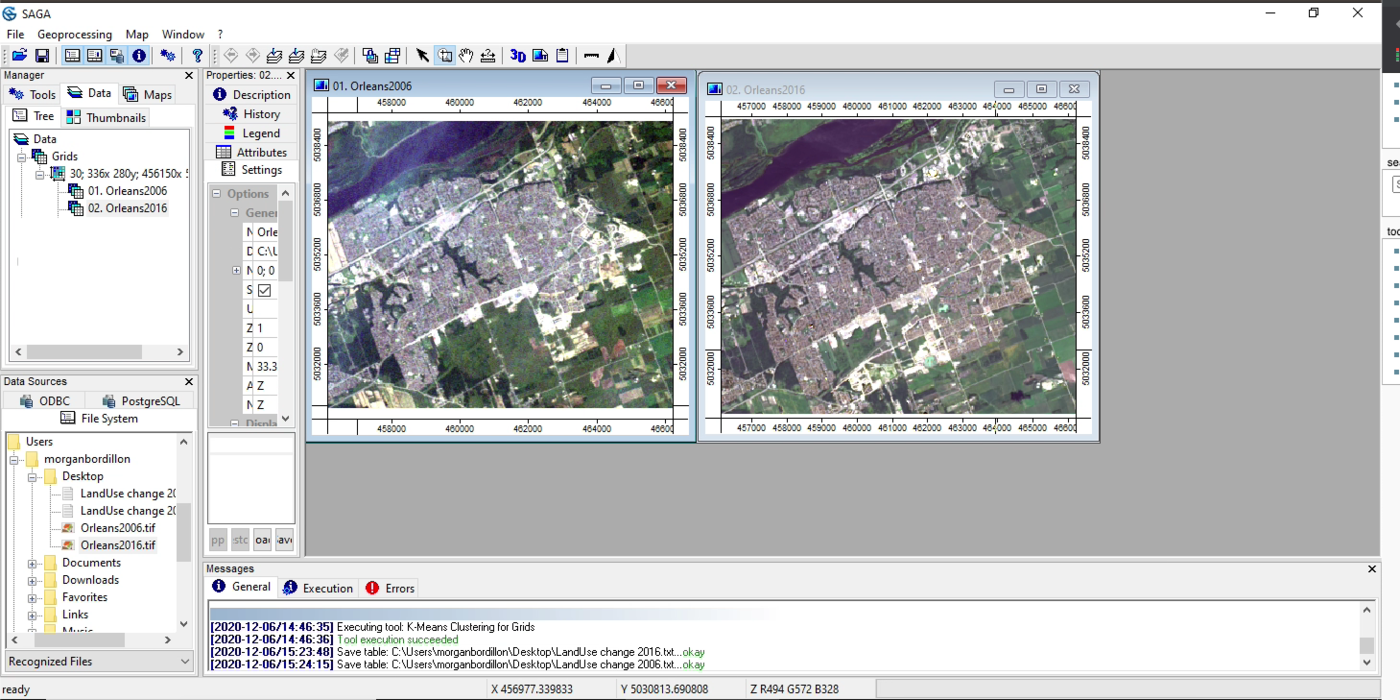This screenshot has width=1400, height=700.
Task: Click the measure distance toolbar icon
Action: 590,55
